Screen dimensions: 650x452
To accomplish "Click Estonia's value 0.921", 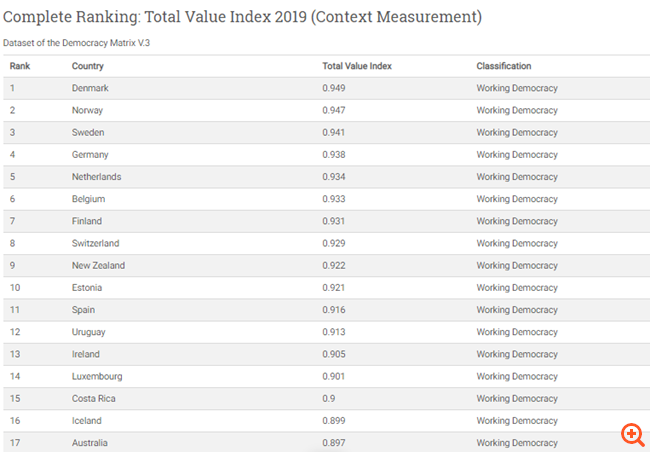I will (x=334, y=288).
